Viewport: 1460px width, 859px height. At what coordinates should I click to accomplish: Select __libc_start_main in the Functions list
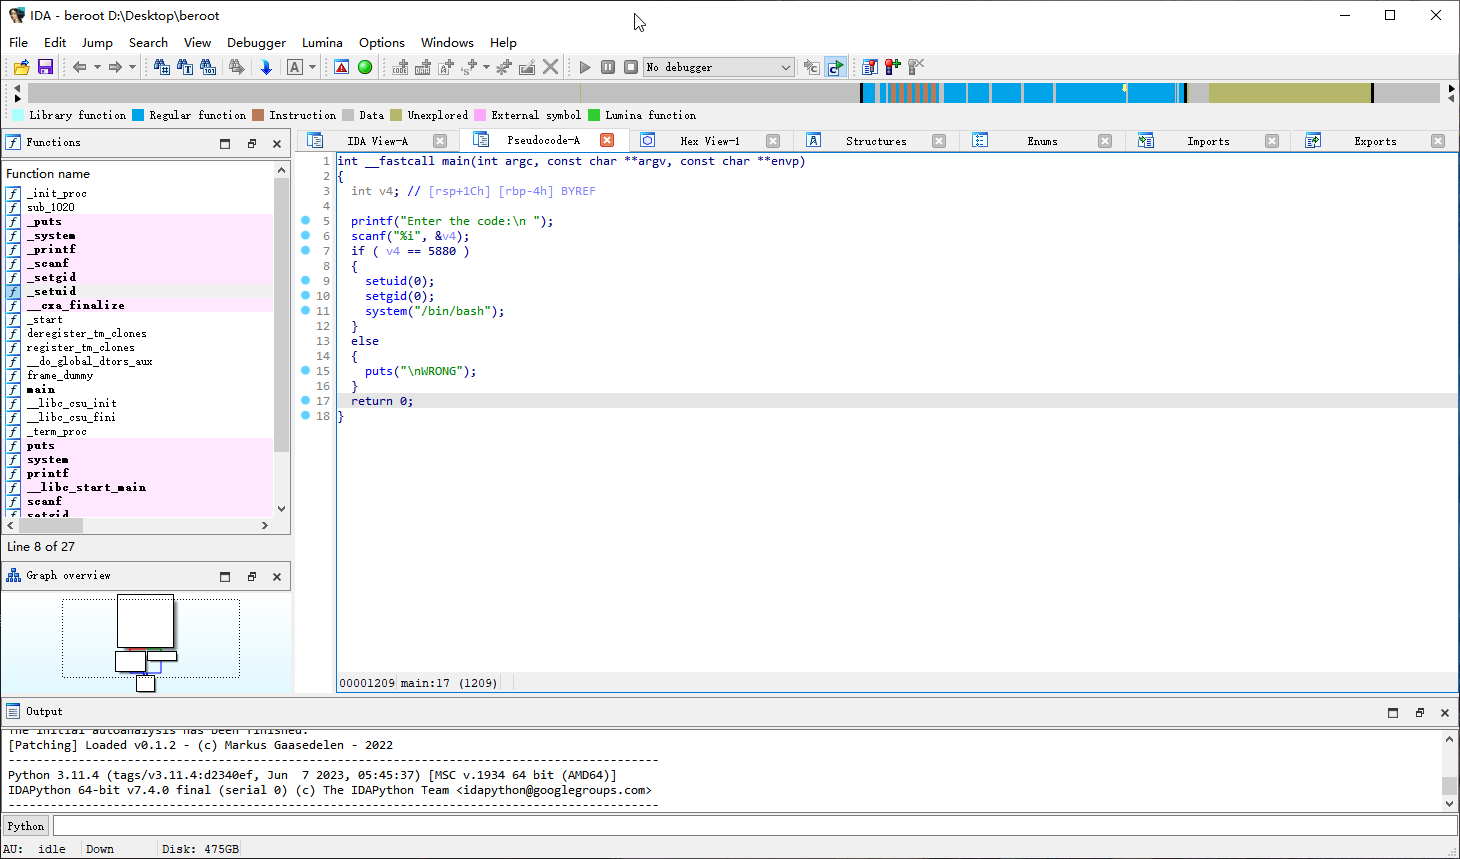pyautogui.click(x=139, y=487)
